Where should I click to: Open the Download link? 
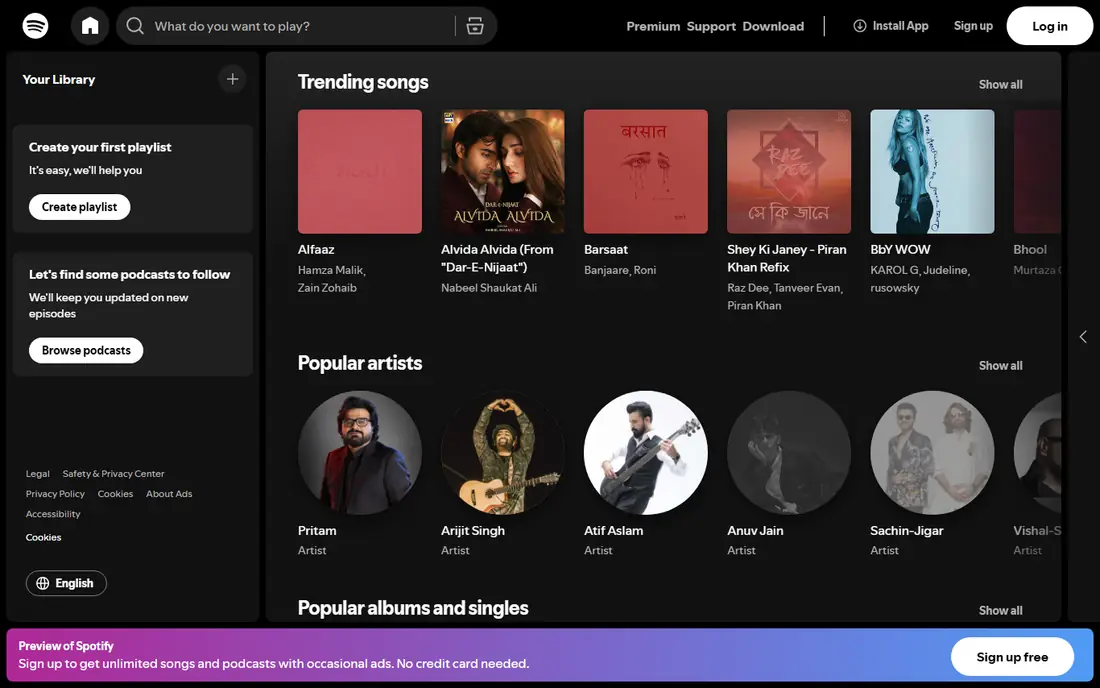point(773,26)
